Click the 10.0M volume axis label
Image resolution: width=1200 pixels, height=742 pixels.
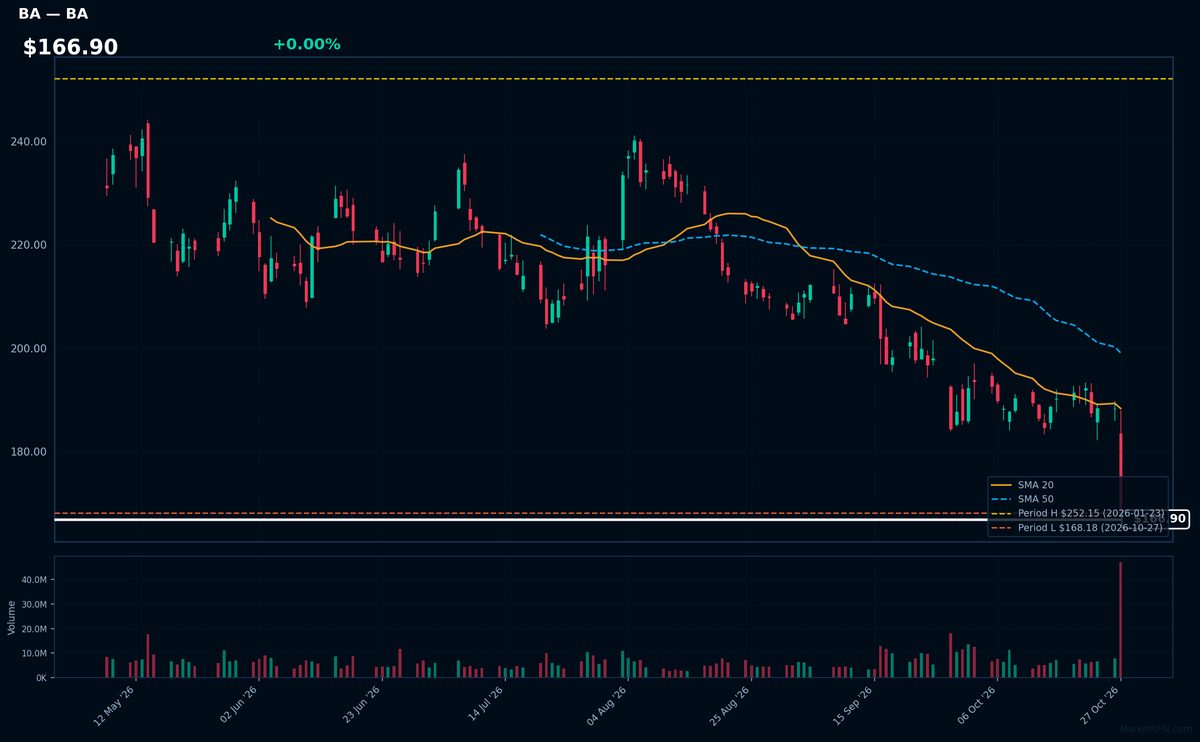35,653
